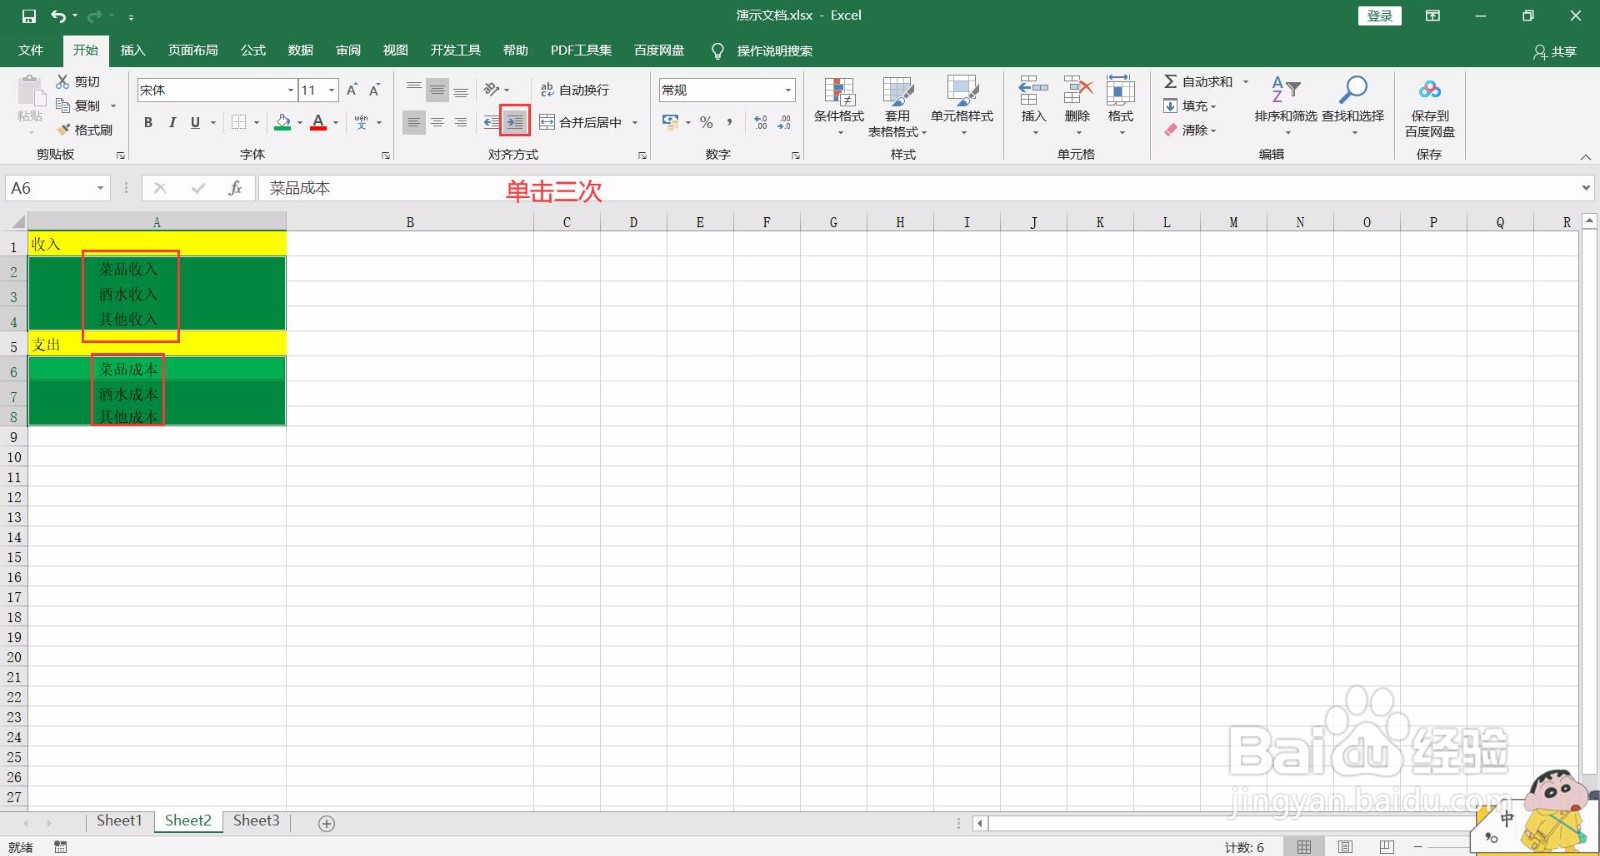1600x856 pixels.
Task: Click the insert function fx icon
Action: point(236,188)
